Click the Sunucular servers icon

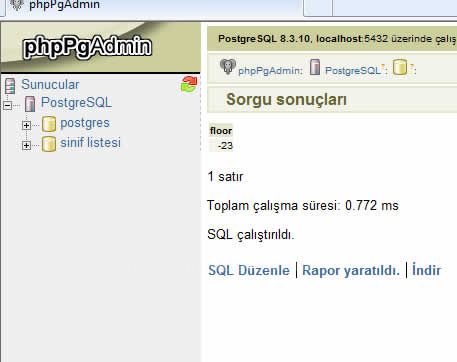pos(10,86)
